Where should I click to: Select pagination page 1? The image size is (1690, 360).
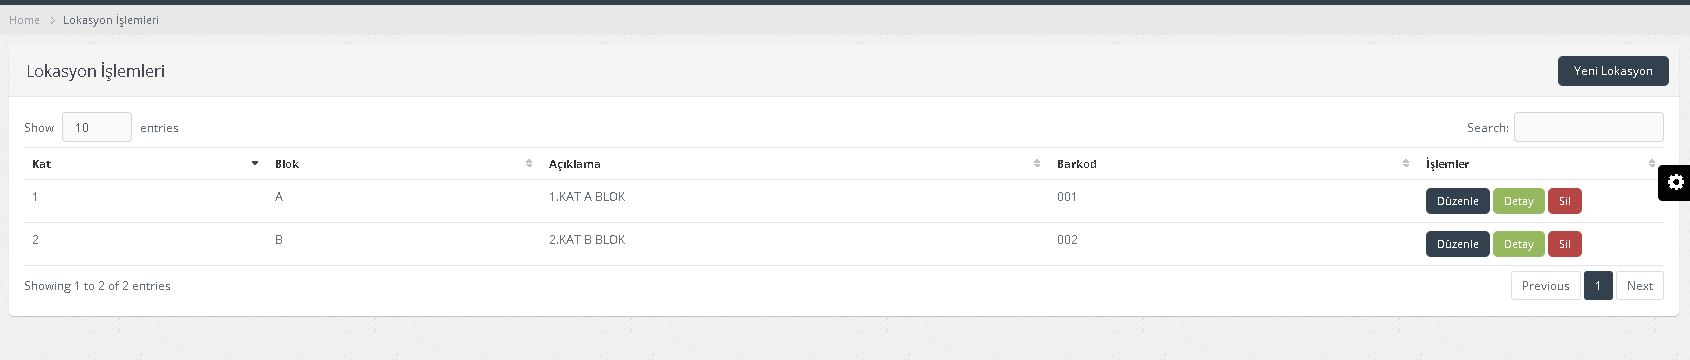1598,286
